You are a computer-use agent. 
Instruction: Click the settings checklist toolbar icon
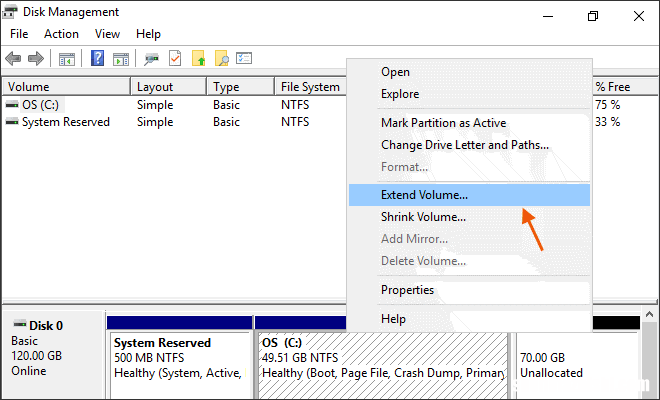pyautogui.click(x=244, y=58)
